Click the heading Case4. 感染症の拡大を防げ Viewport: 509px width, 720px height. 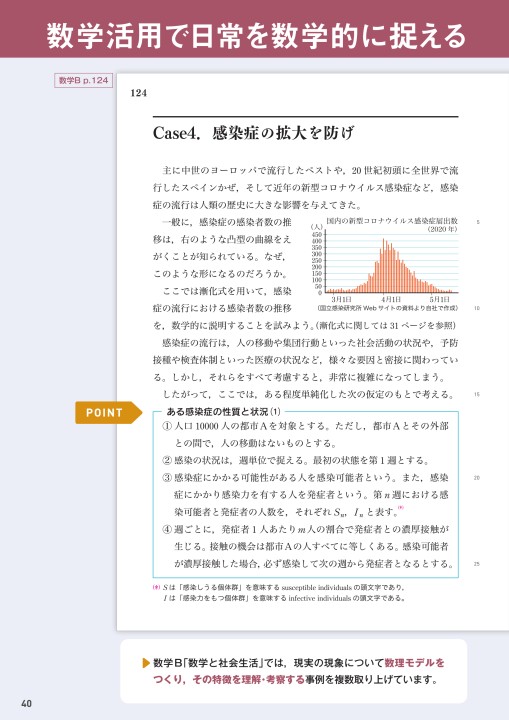pos(254,133)
